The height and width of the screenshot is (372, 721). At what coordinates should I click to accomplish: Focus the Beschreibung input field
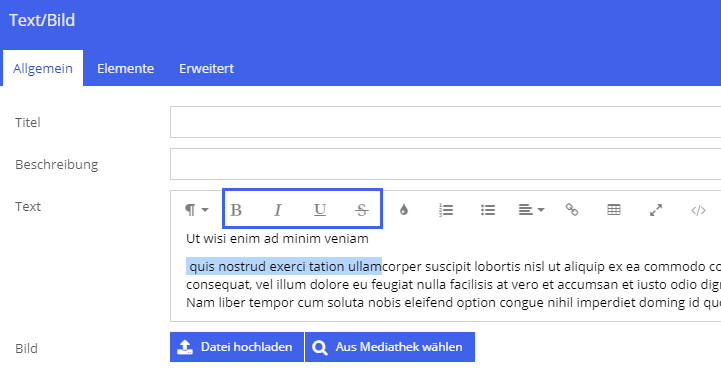446,164
